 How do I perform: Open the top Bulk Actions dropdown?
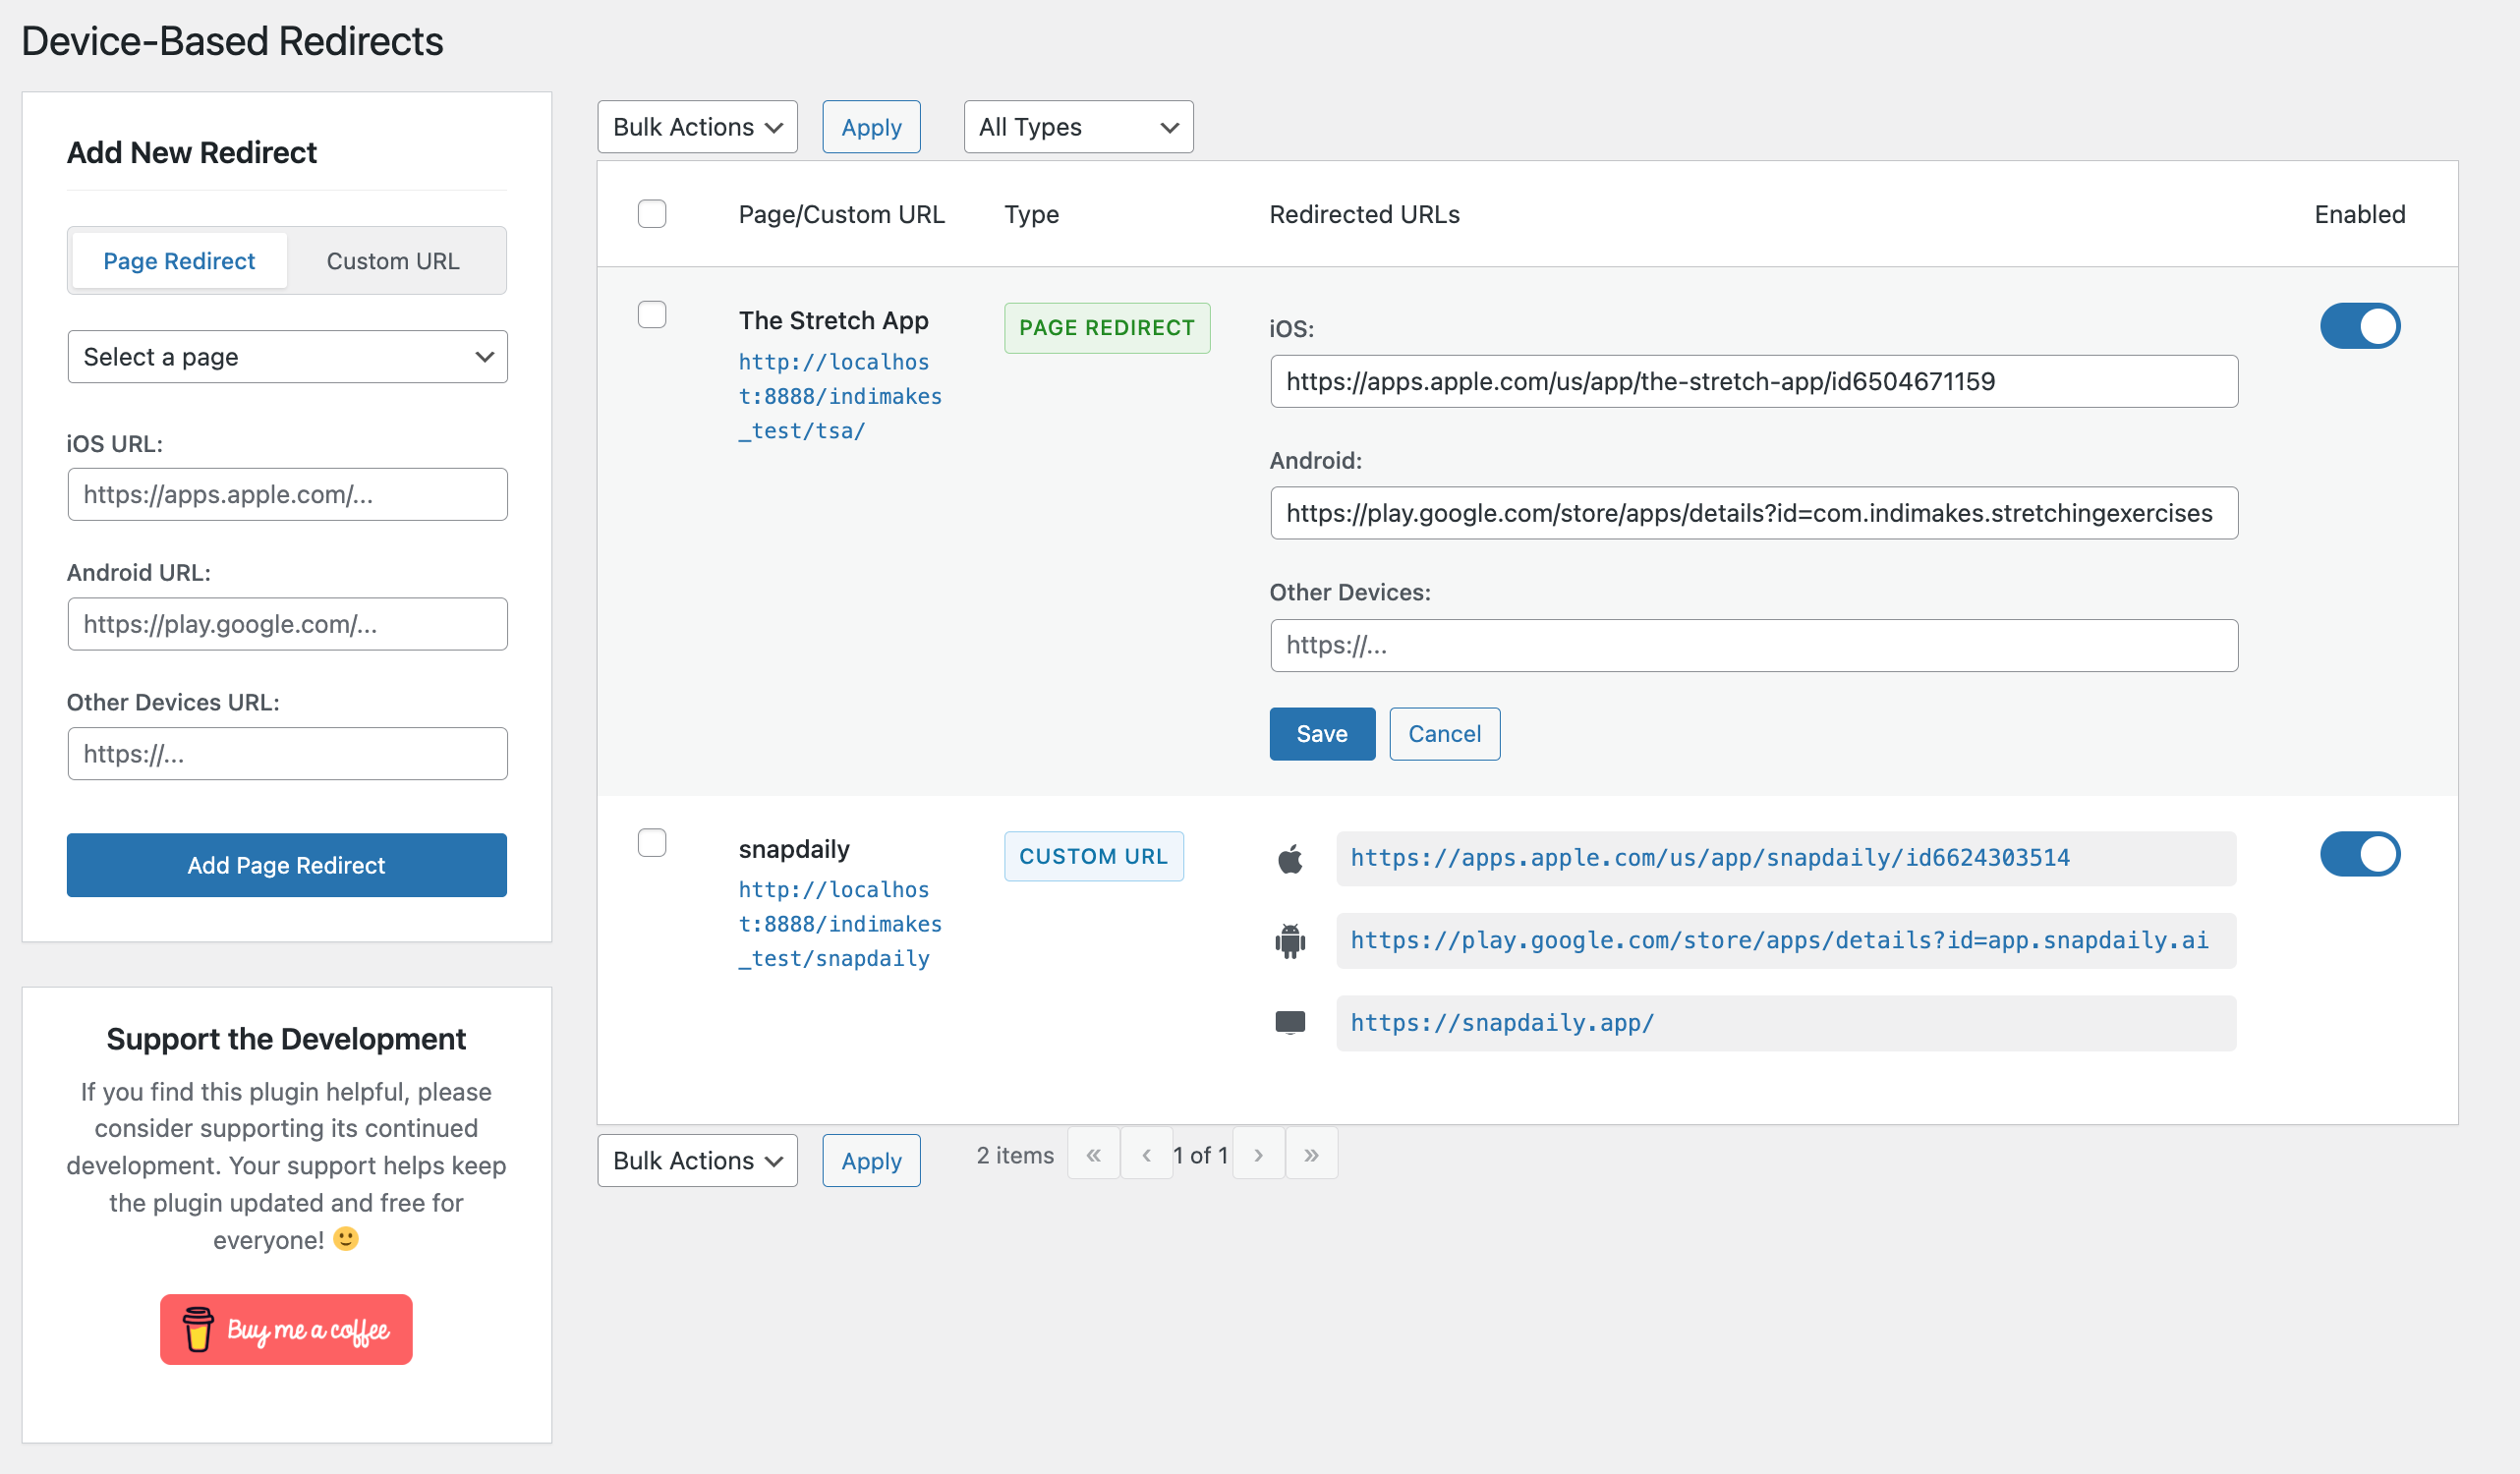point(697,127)
